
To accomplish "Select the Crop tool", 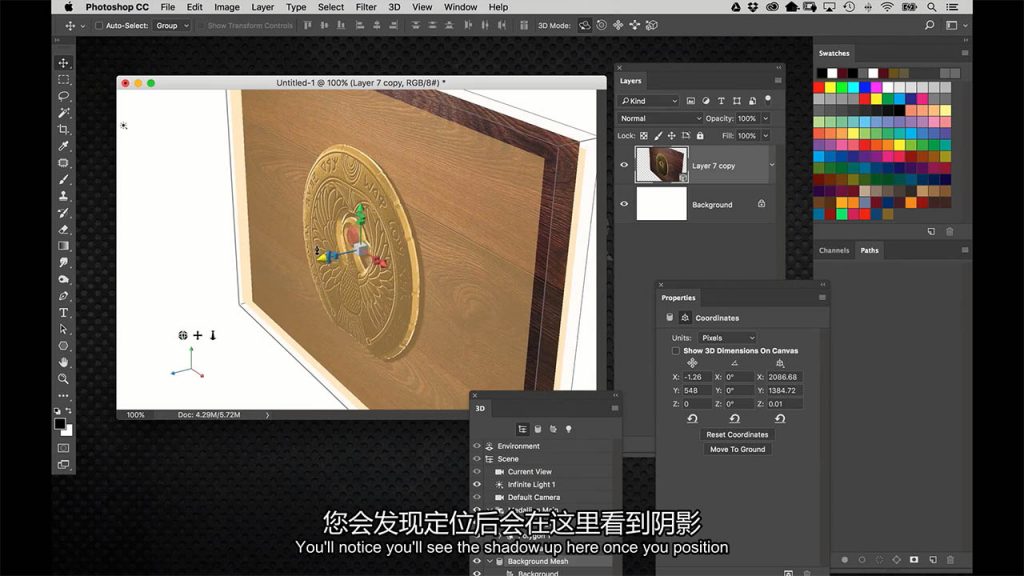I will 63,129.
